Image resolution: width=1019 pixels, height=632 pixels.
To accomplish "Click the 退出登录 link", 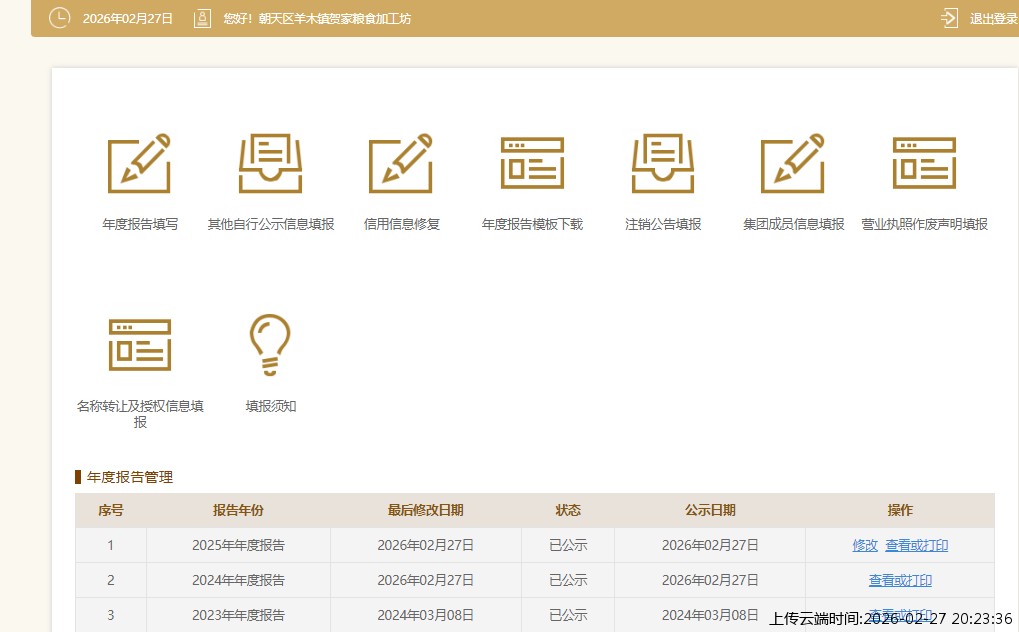I will tap(993, 19).
